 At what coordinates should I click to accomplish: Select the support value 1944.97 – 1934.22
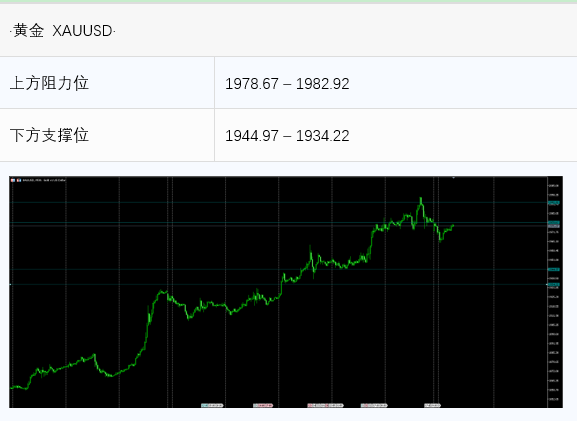pos(287,136)
